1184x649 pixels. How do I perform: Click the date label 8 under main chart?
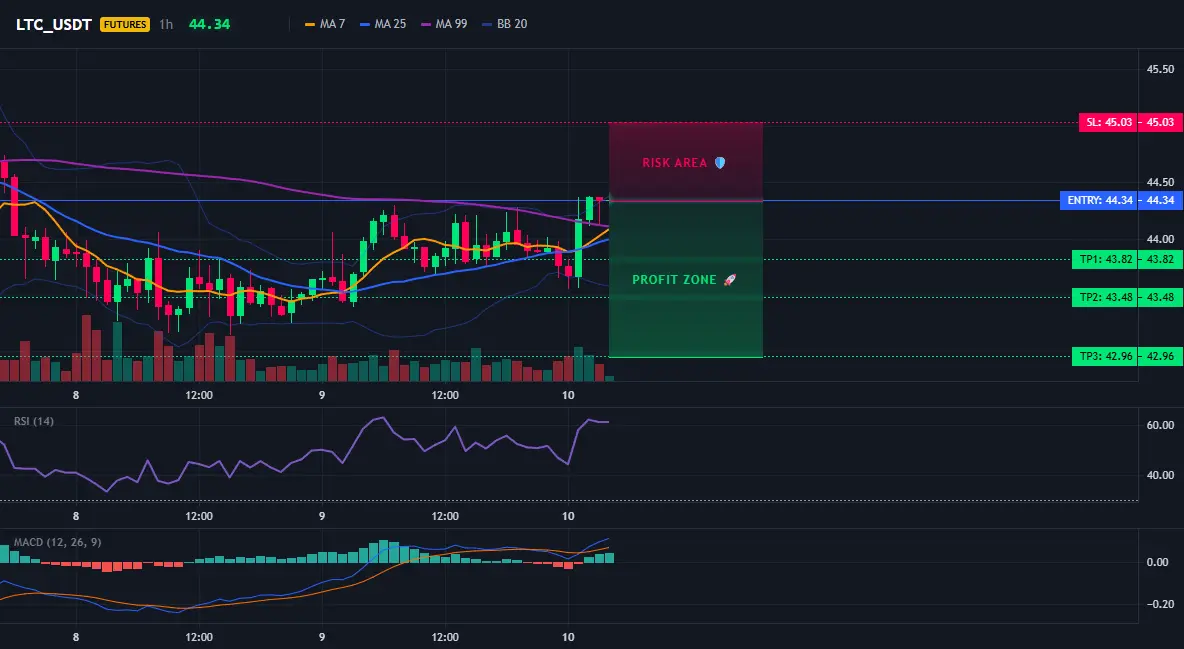click(x=76, y=395)
